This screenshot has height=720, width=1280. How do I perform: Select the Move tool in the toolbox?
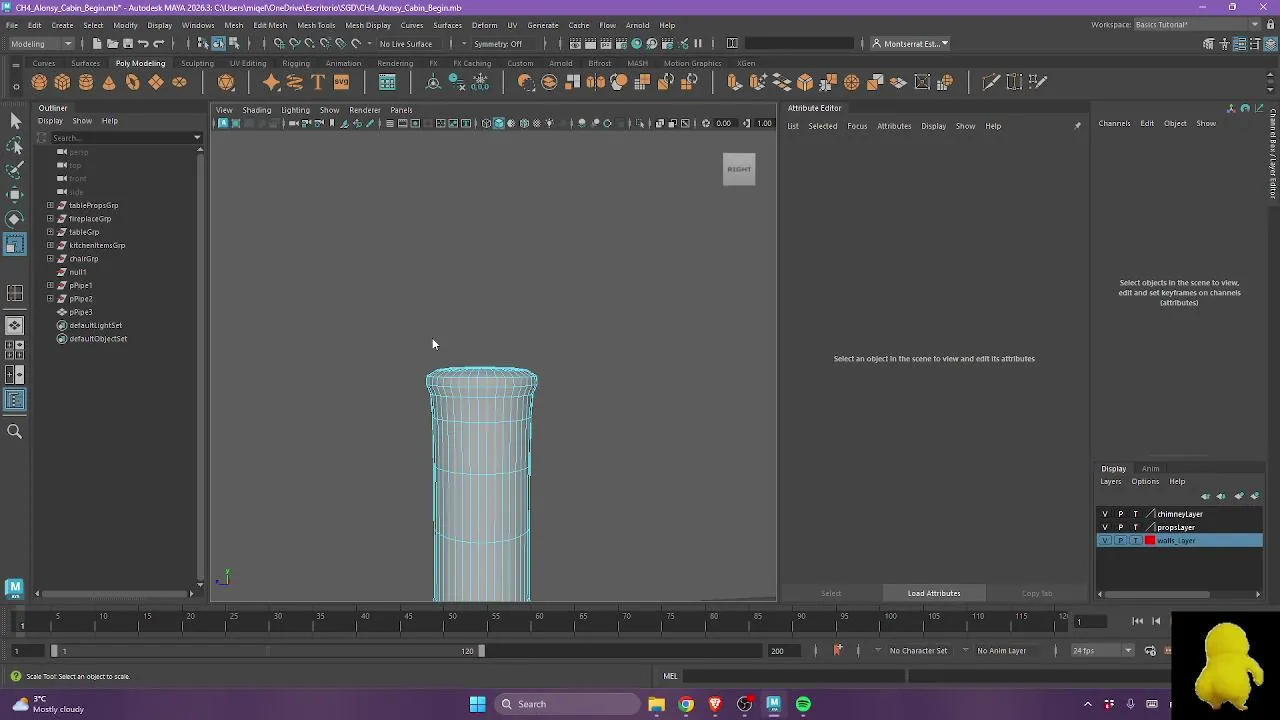point(15,194)
